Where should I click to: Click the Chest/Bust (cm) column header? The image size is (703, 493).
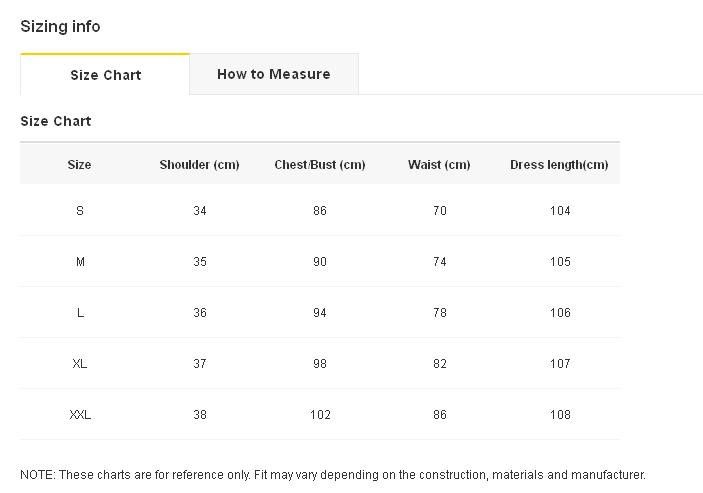(320, 164)
